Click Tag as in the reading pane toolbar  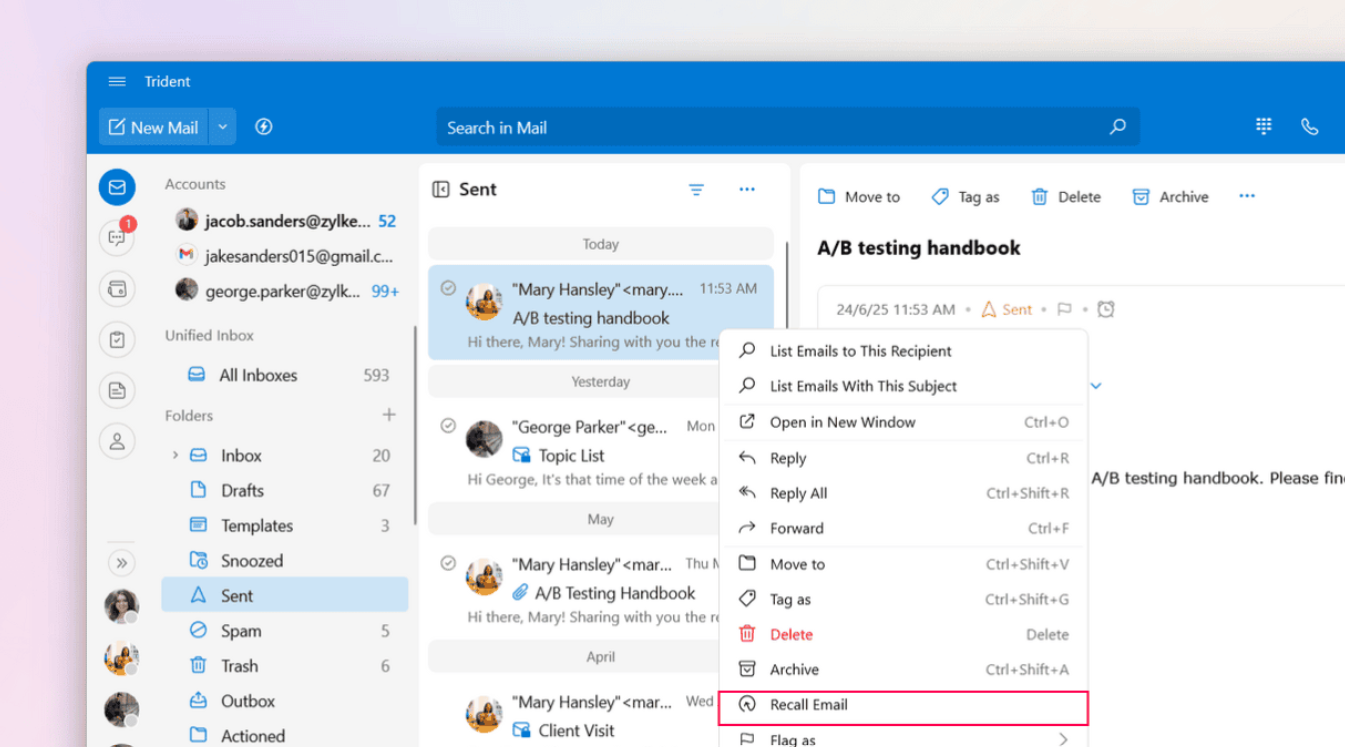pyautogui.click(x=965, y=197)
